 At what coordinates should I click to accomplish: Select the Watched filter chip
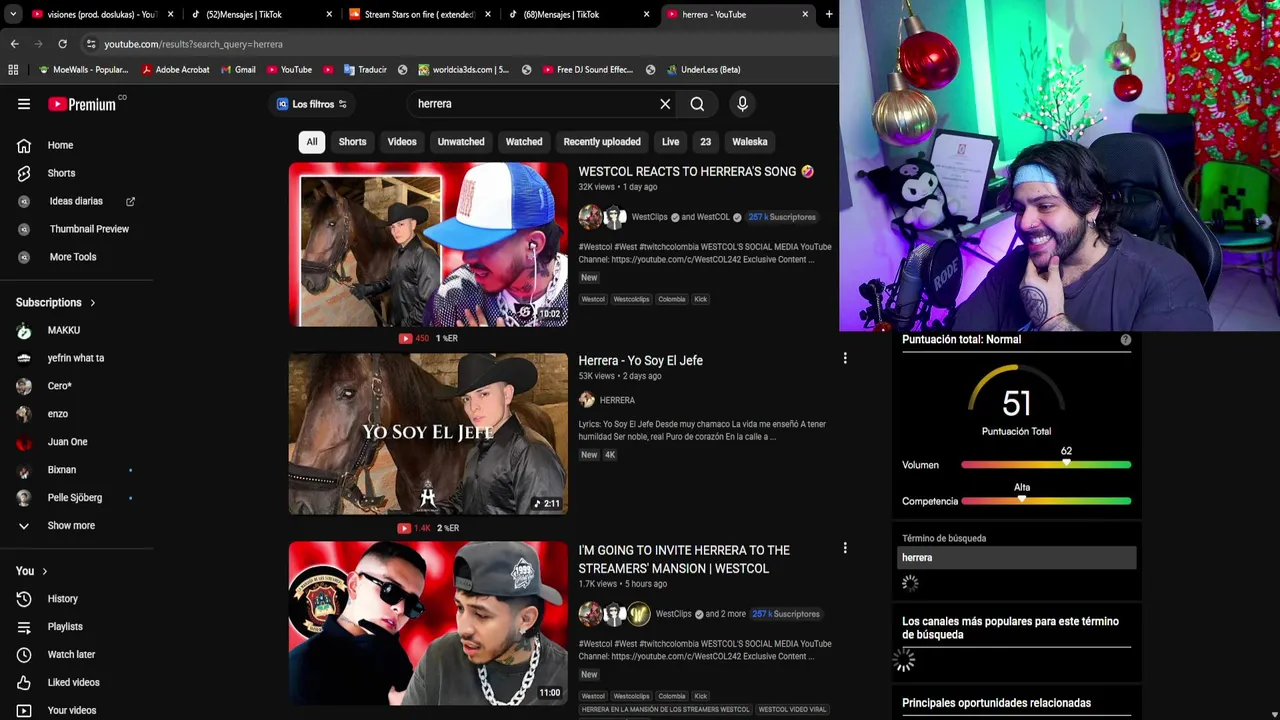pyautogui.click(x=524, y=142)
